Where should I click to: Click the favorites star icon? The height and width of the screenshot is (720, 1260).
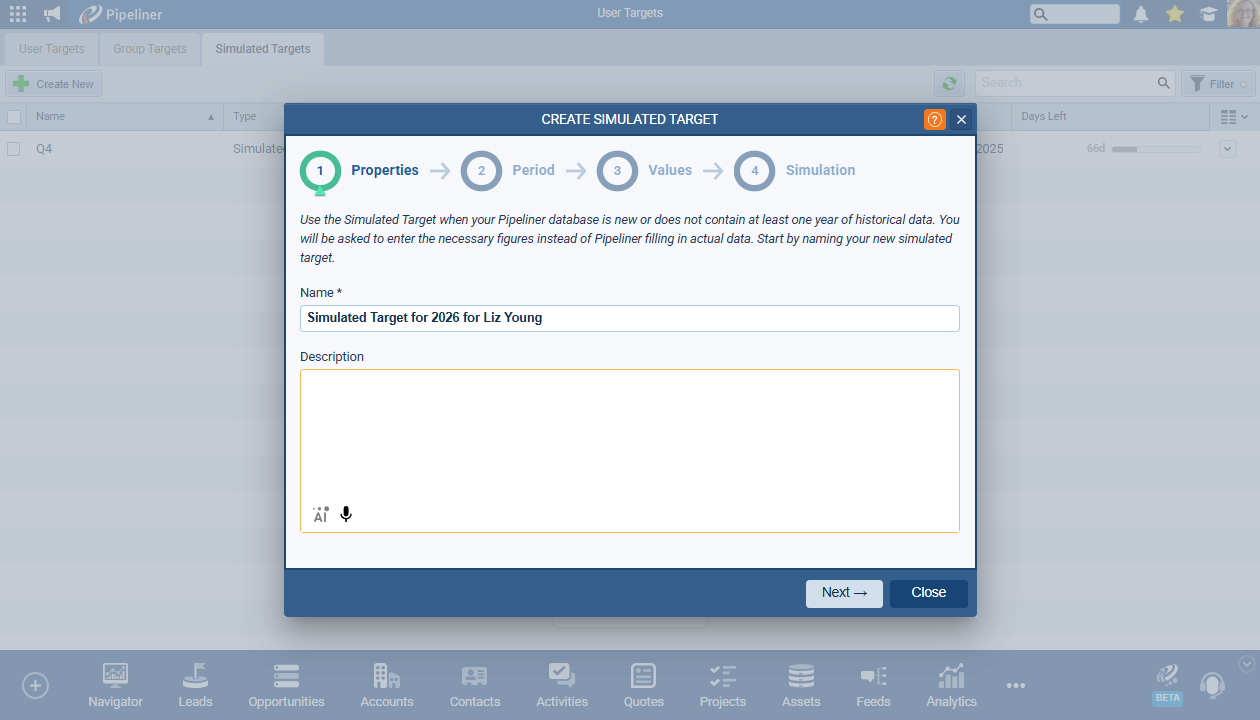coord(1175,14)
